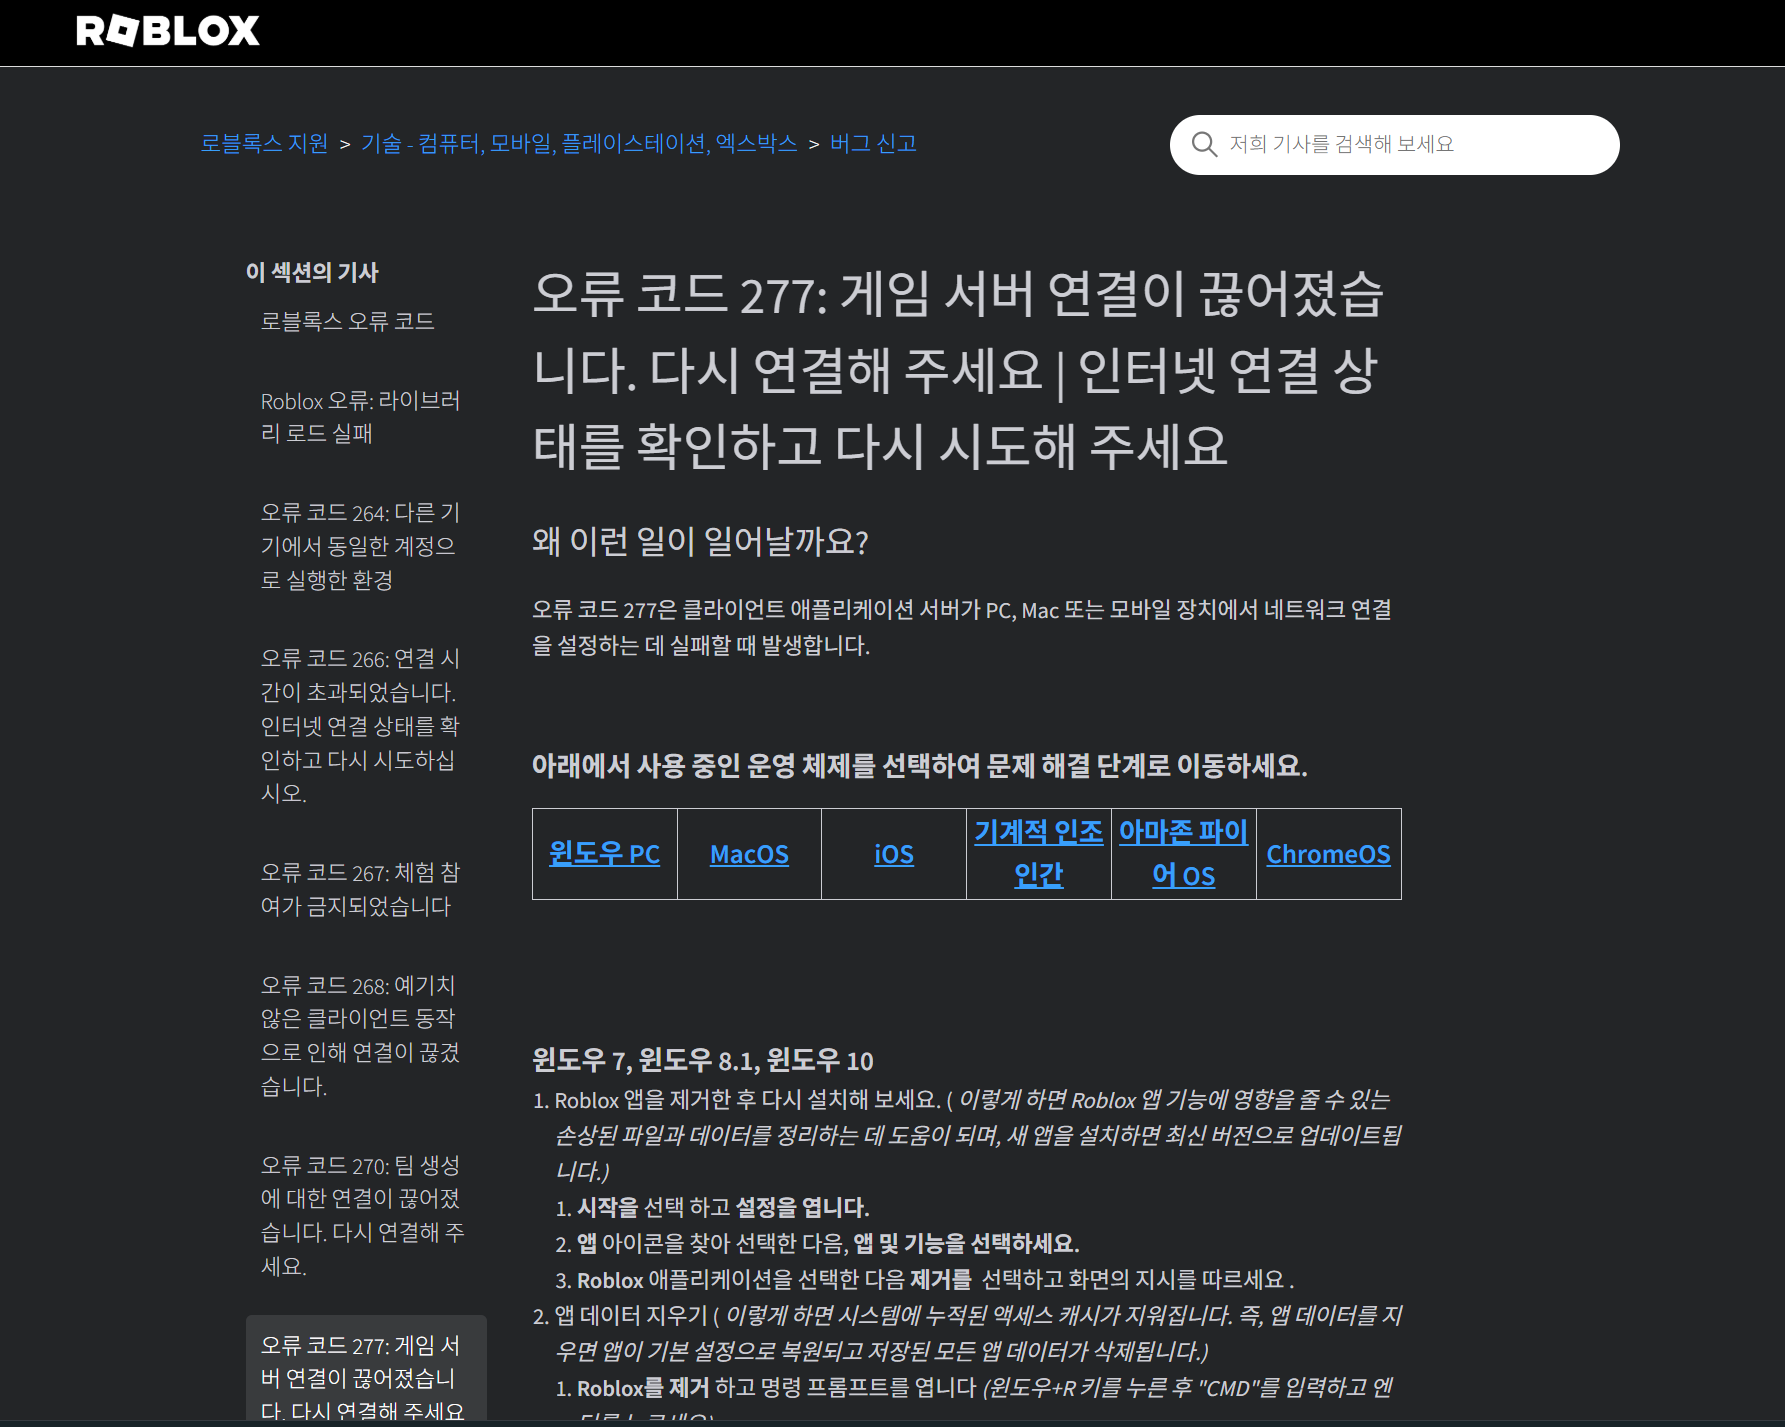Jump to iOS troubleshooting steps
This screenshot has width=1785, height=1427.
893,854
